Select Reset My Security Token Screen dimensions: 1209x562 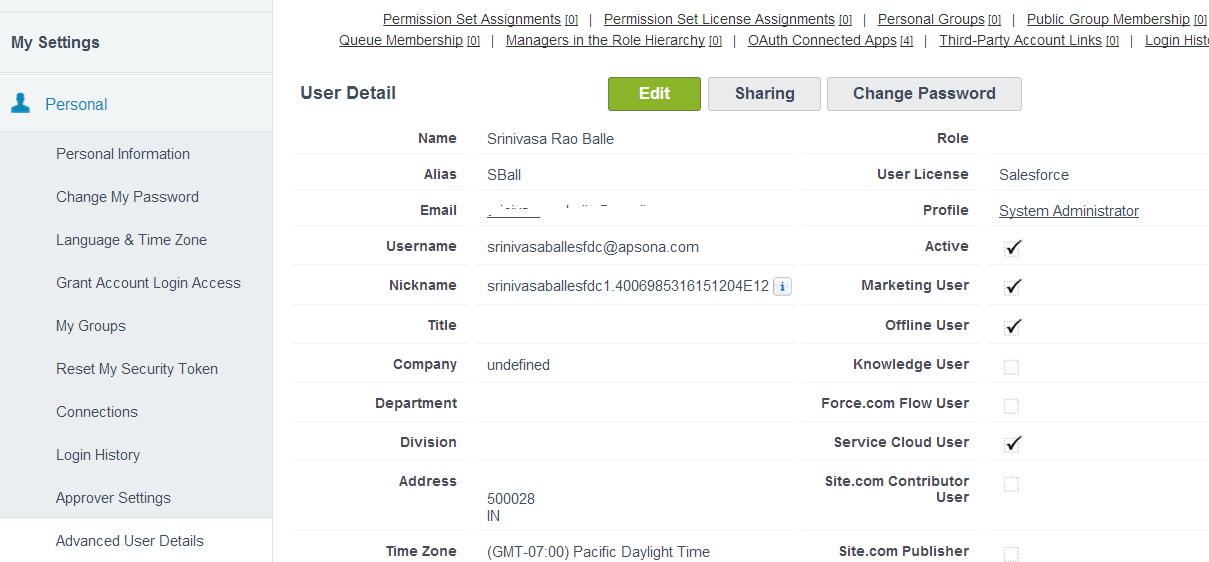pyautogui.click(x=137, y=369)
